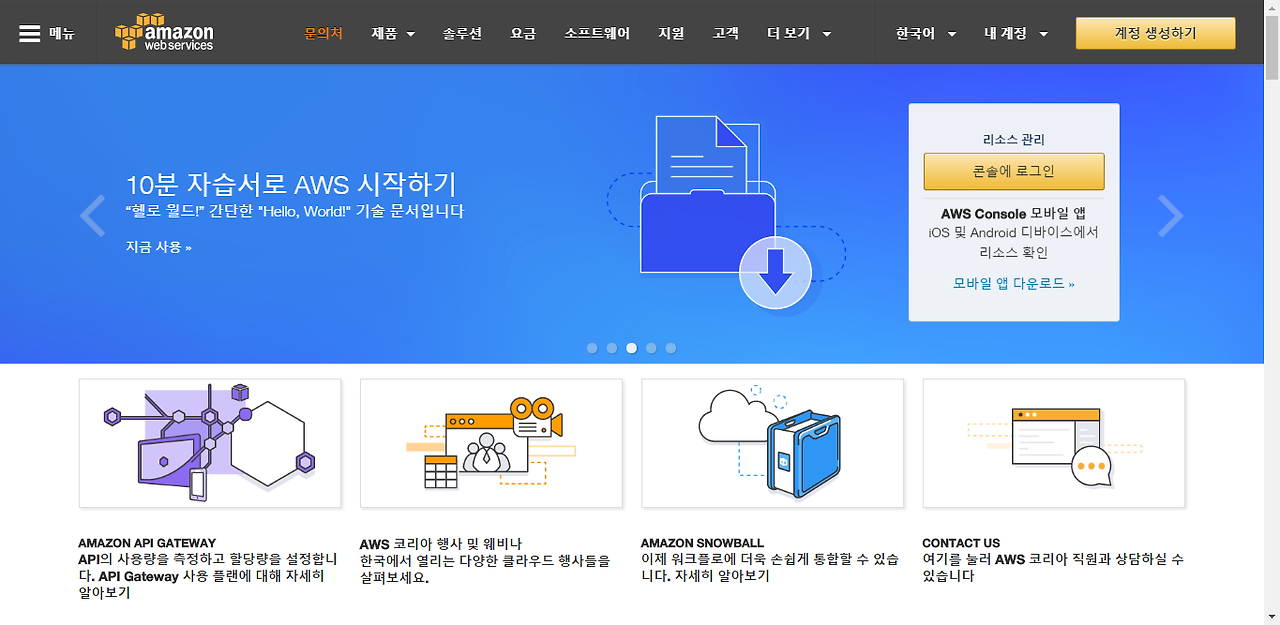Viewport: 1280px width, 625px height.
Task: Click the AMAZON SNOWBALL title
Action: tap(702, 543)
